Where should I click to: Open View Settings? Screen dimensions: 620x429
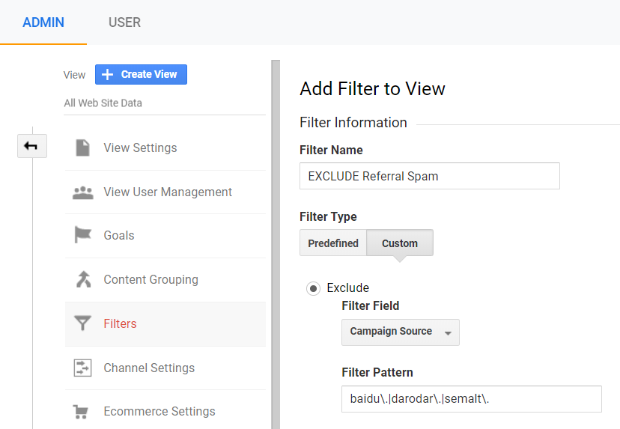pyautogui.click(x=165, y=148)
